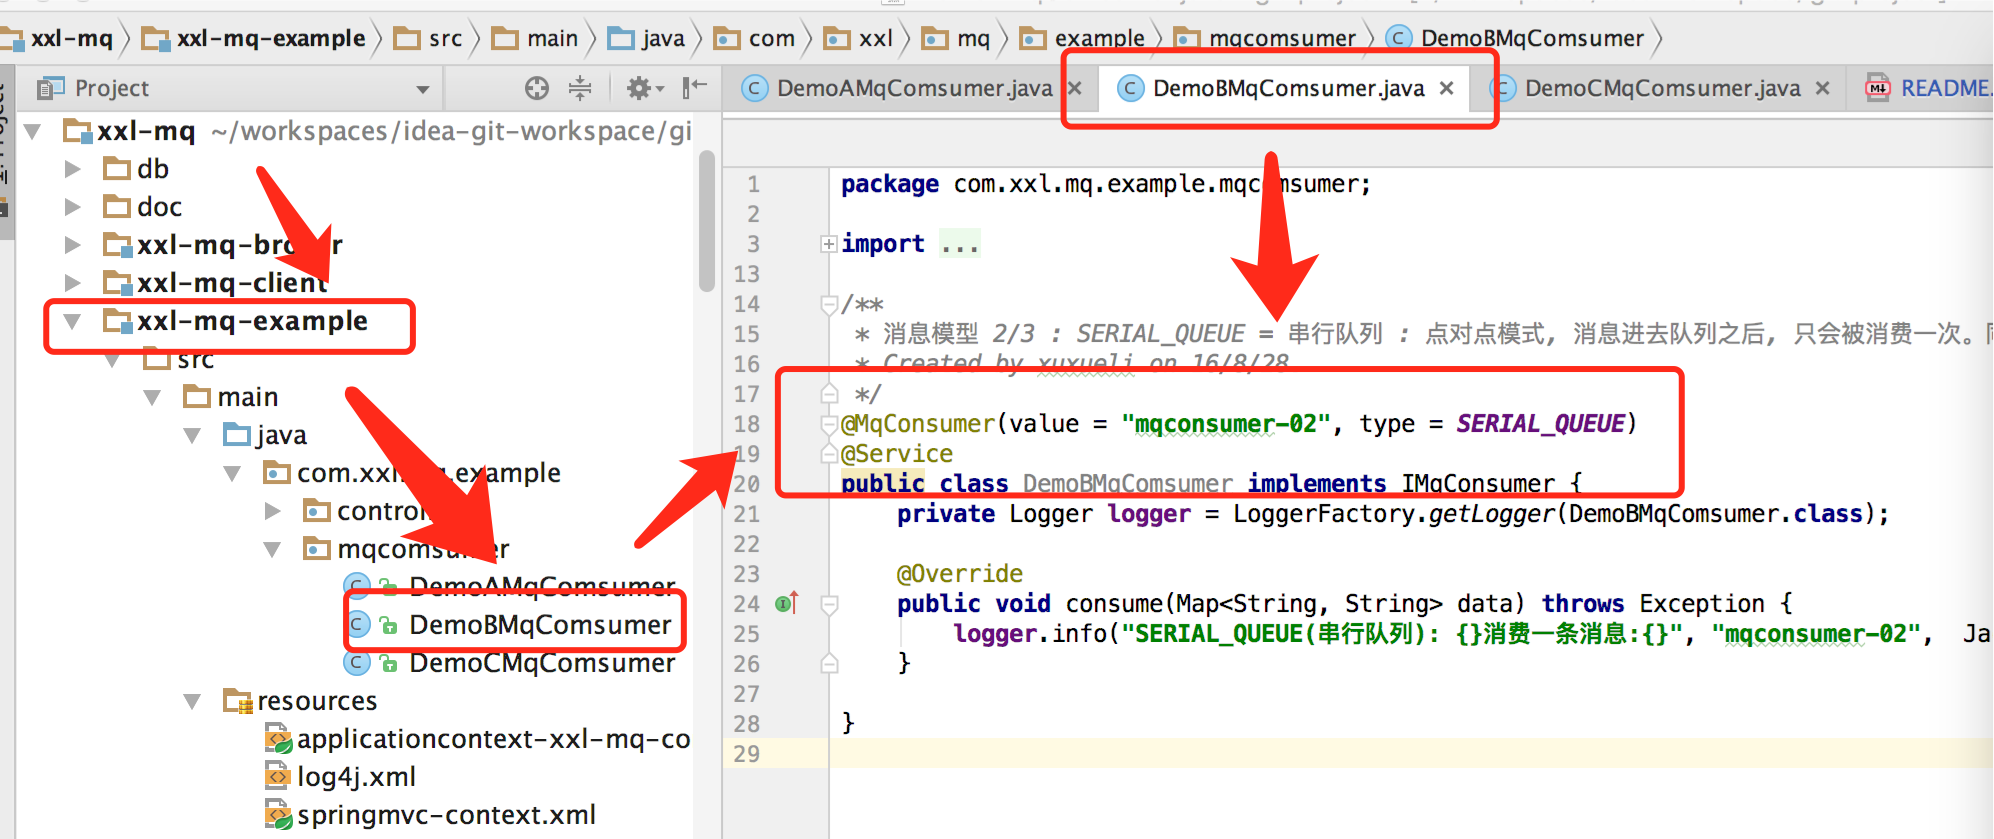
Task: Click com in the breadcrumb bar
Action: (x=755, y=38)
